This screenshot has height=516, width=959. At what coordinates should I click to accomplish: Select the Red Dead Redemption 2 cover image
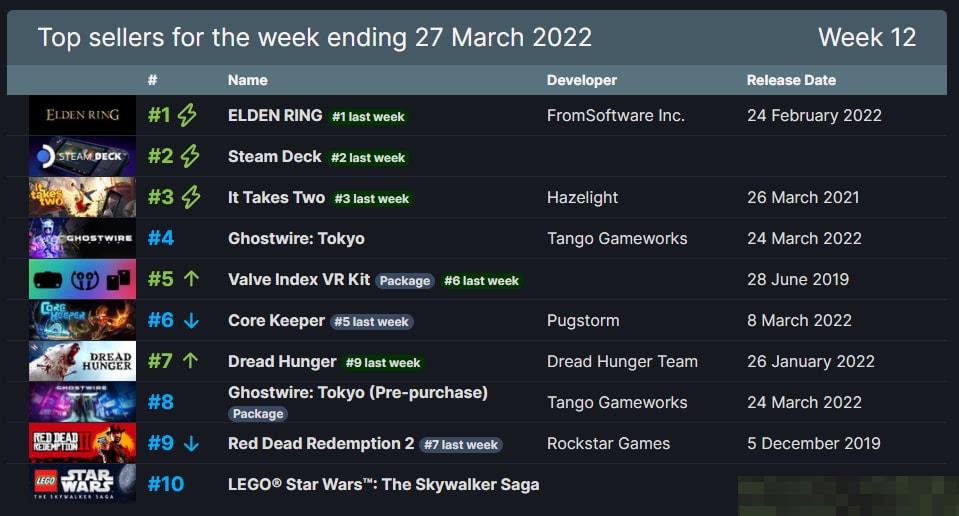(x=83, y=443)
